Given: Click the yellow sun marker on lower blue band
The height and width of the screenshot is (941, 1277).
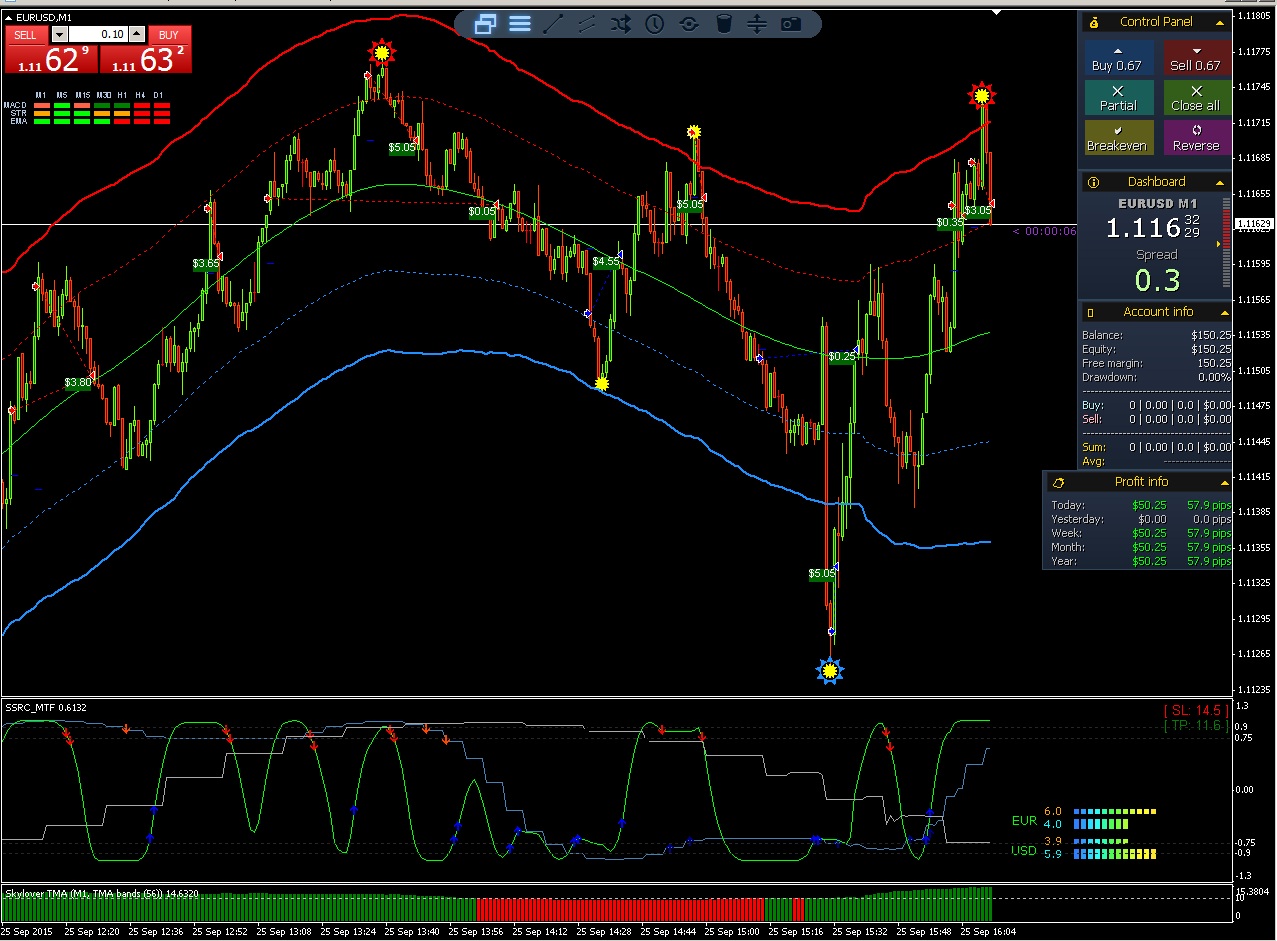Looking at the screenshot, I should point(602,383).
